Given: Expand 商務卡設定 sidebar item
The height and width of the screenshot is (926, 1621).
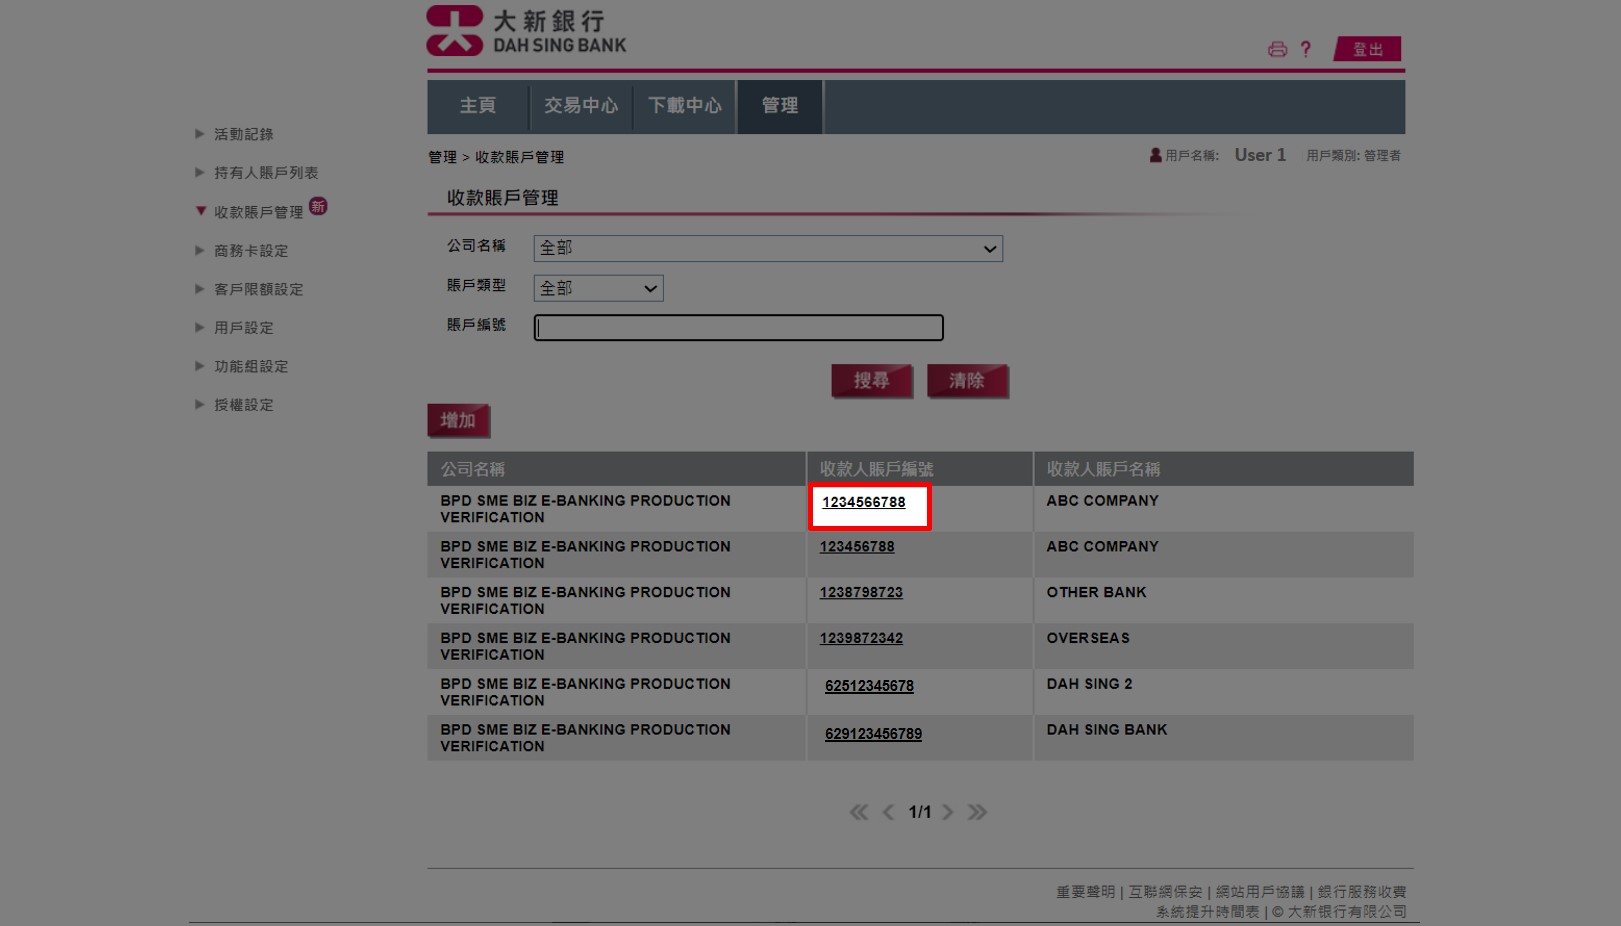Looking at the screenshot, I should (250, 251).
